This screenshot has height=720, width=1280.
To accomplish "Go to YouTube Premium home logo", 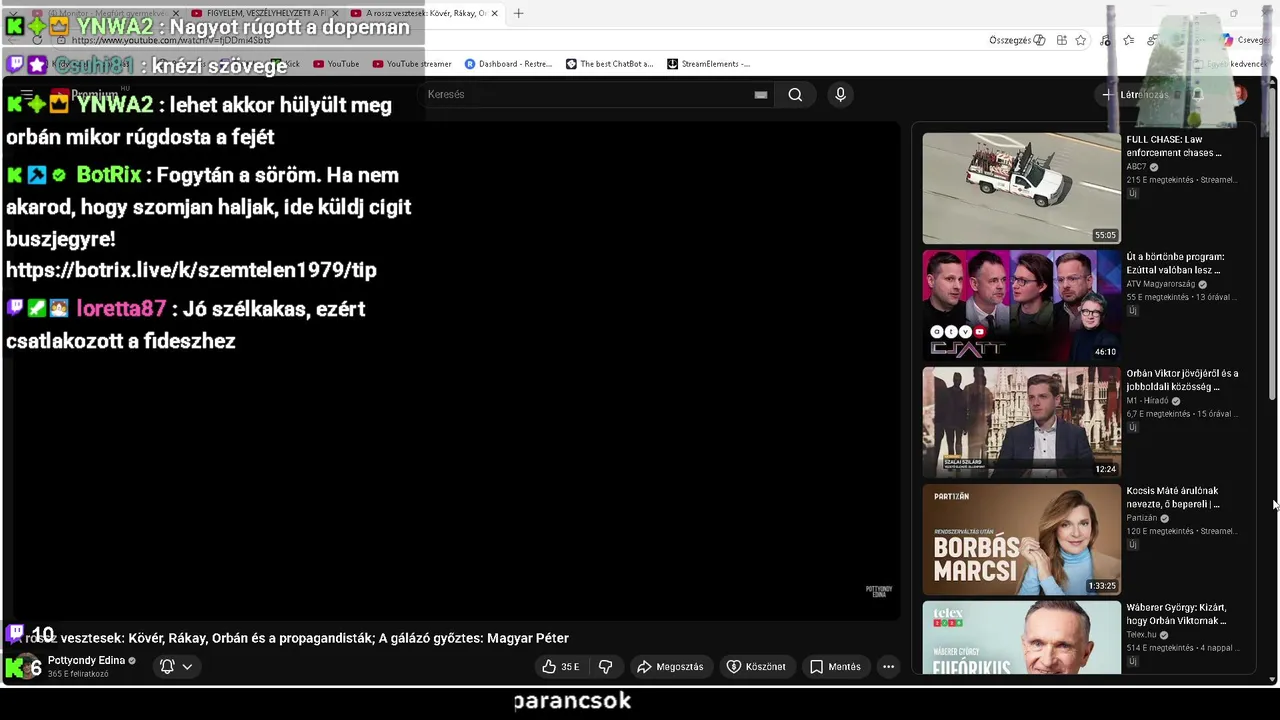I will pyautogui.click(x=86, y=95).
